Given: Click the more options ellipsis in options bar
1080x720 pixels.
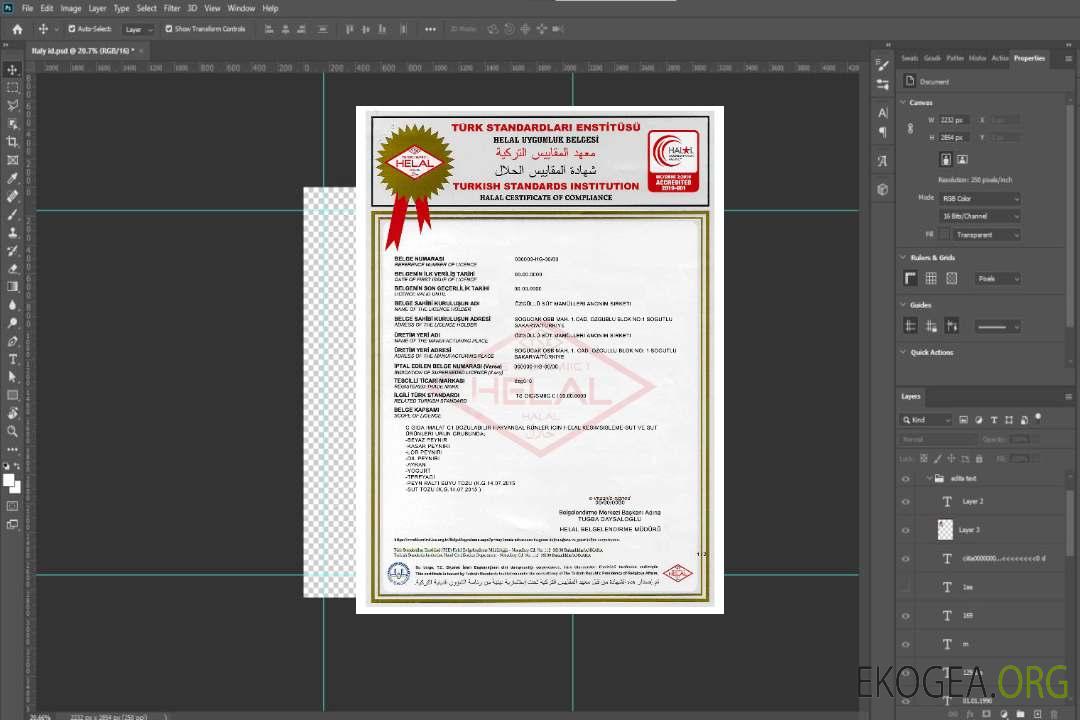Looking at the screenshot, I should (430, 29).
